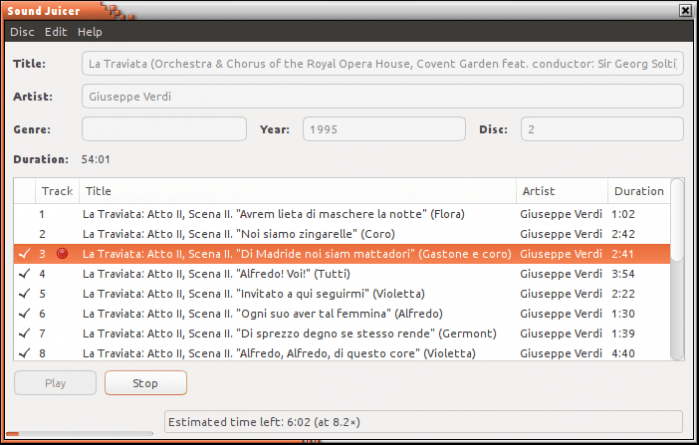Deselect track 8 extraction checkmark
This screenshot has width=699, height=445.
point(24,353)
